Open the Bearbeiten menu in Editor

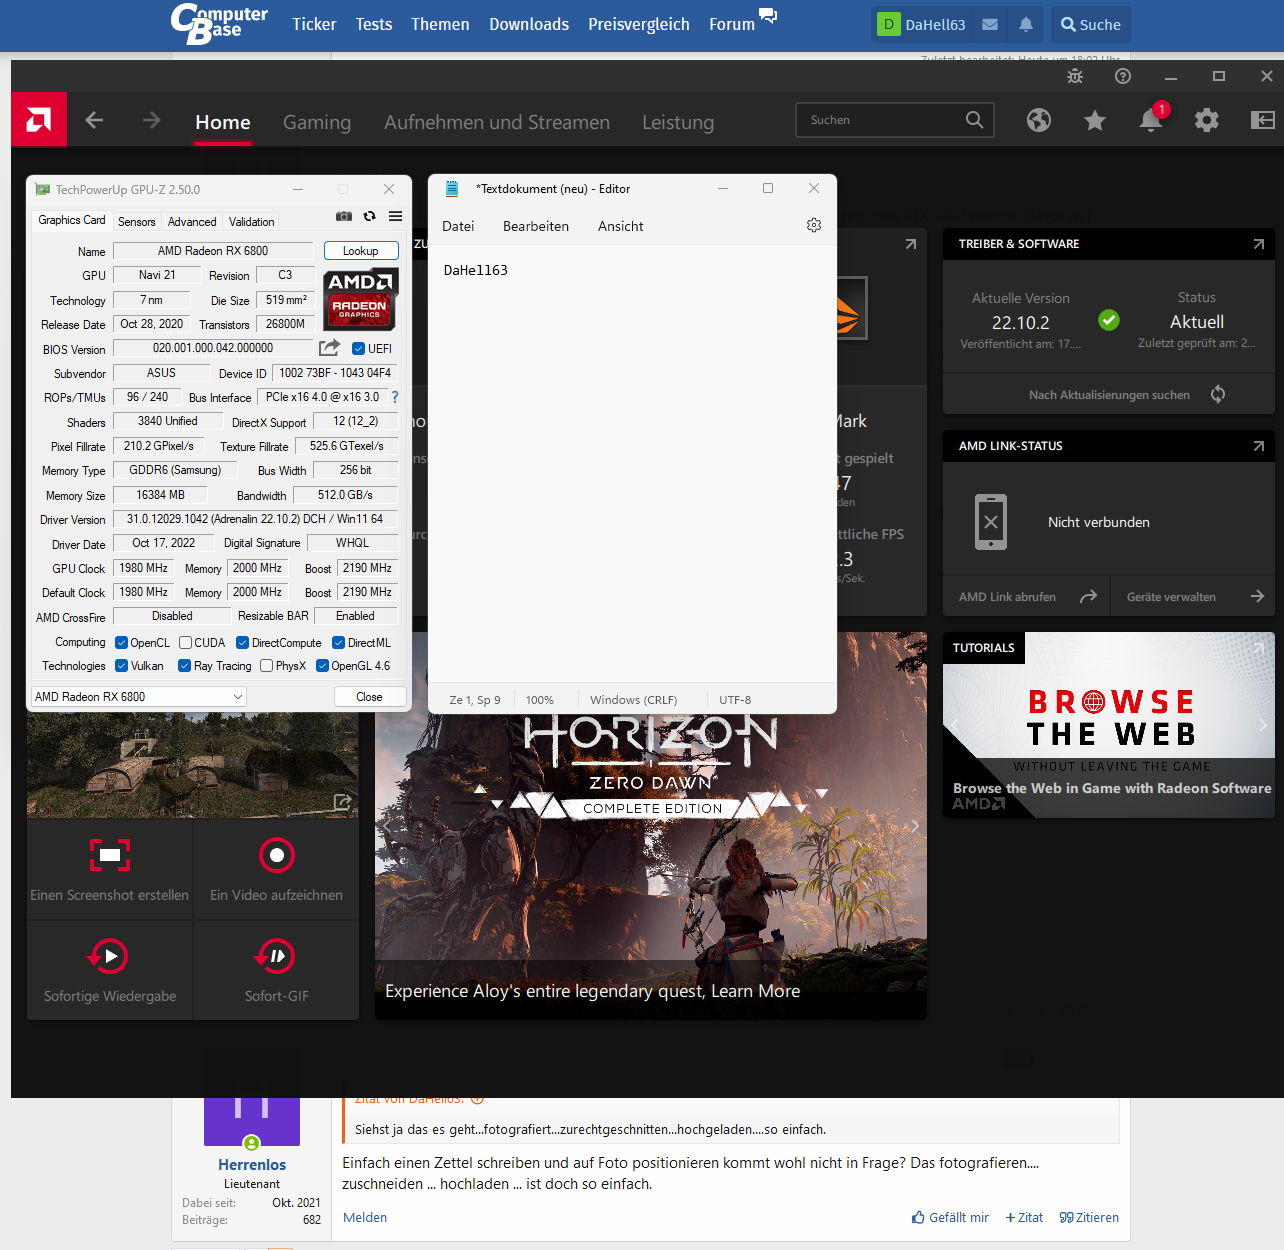click(536, 226)
